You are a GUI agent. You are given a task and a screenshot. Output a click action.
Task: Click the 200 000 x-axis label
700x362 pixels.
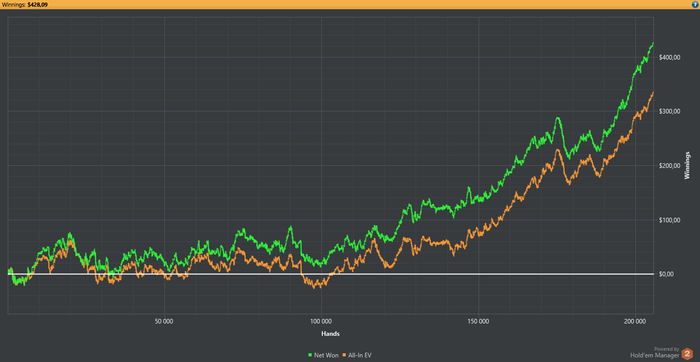(635, 321)
